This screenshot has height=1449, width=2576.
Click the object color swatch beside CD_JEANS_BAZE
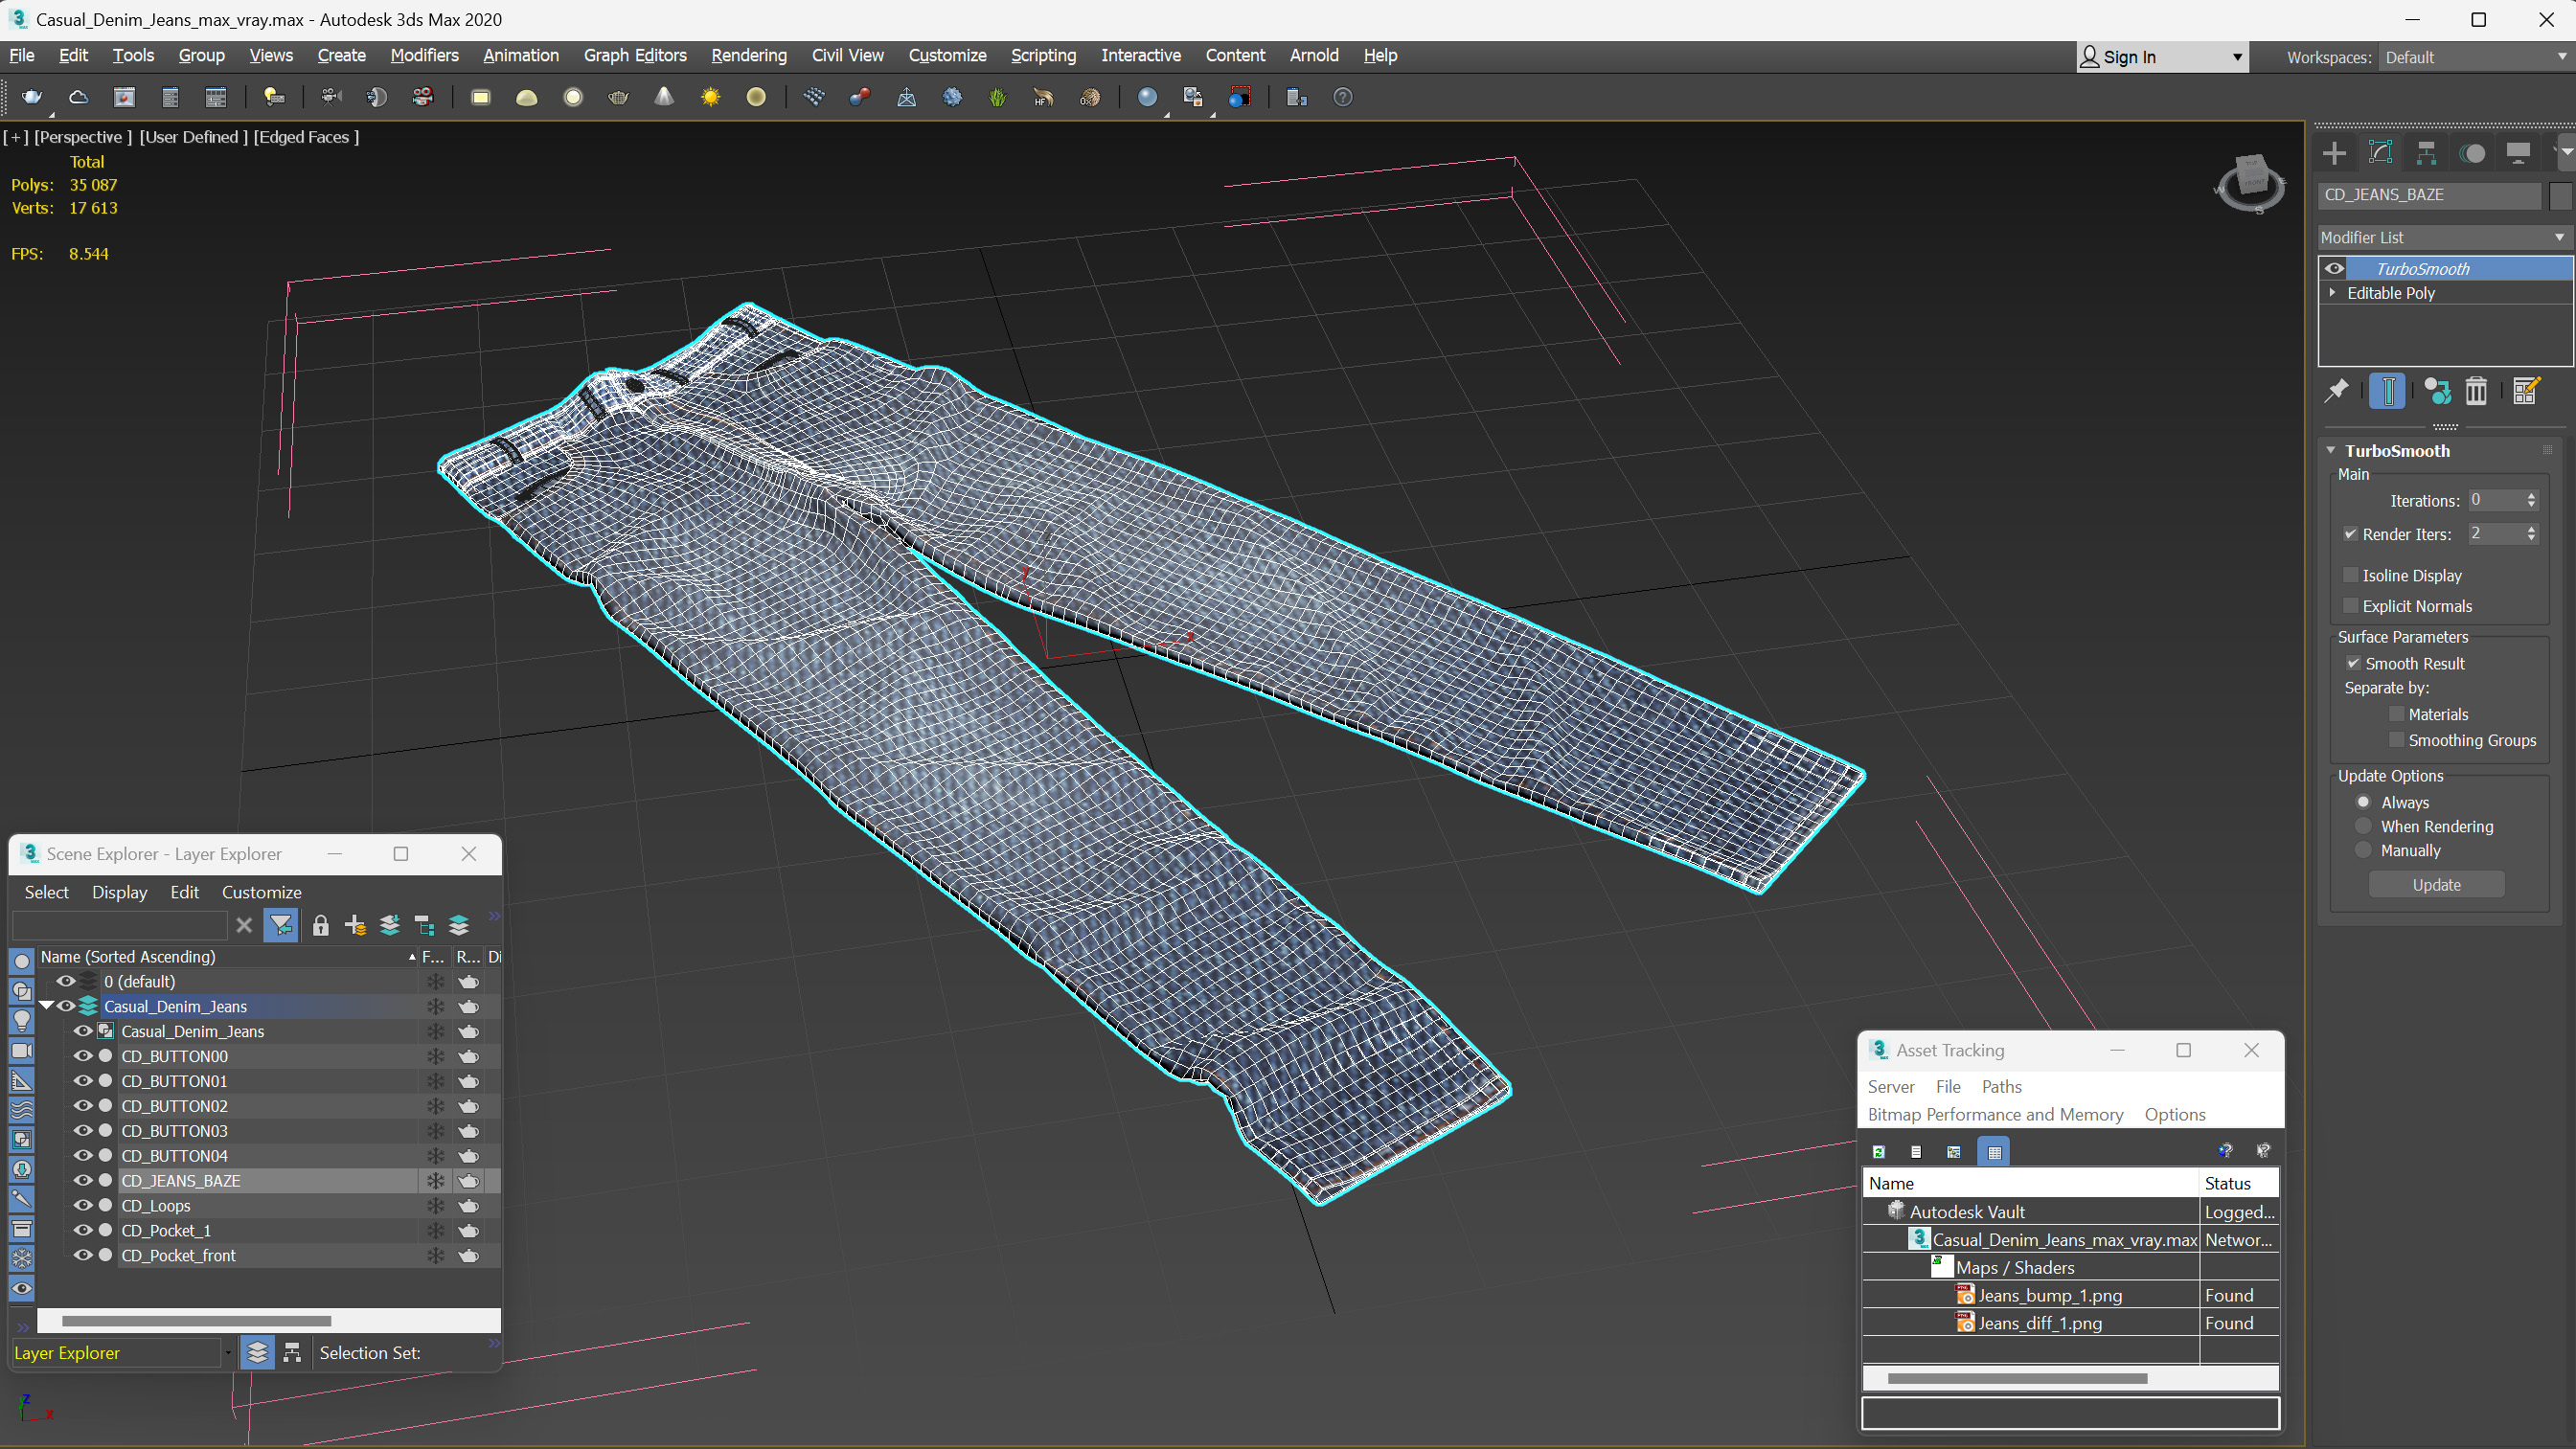pyautogui.click(x=2559, y=195)
